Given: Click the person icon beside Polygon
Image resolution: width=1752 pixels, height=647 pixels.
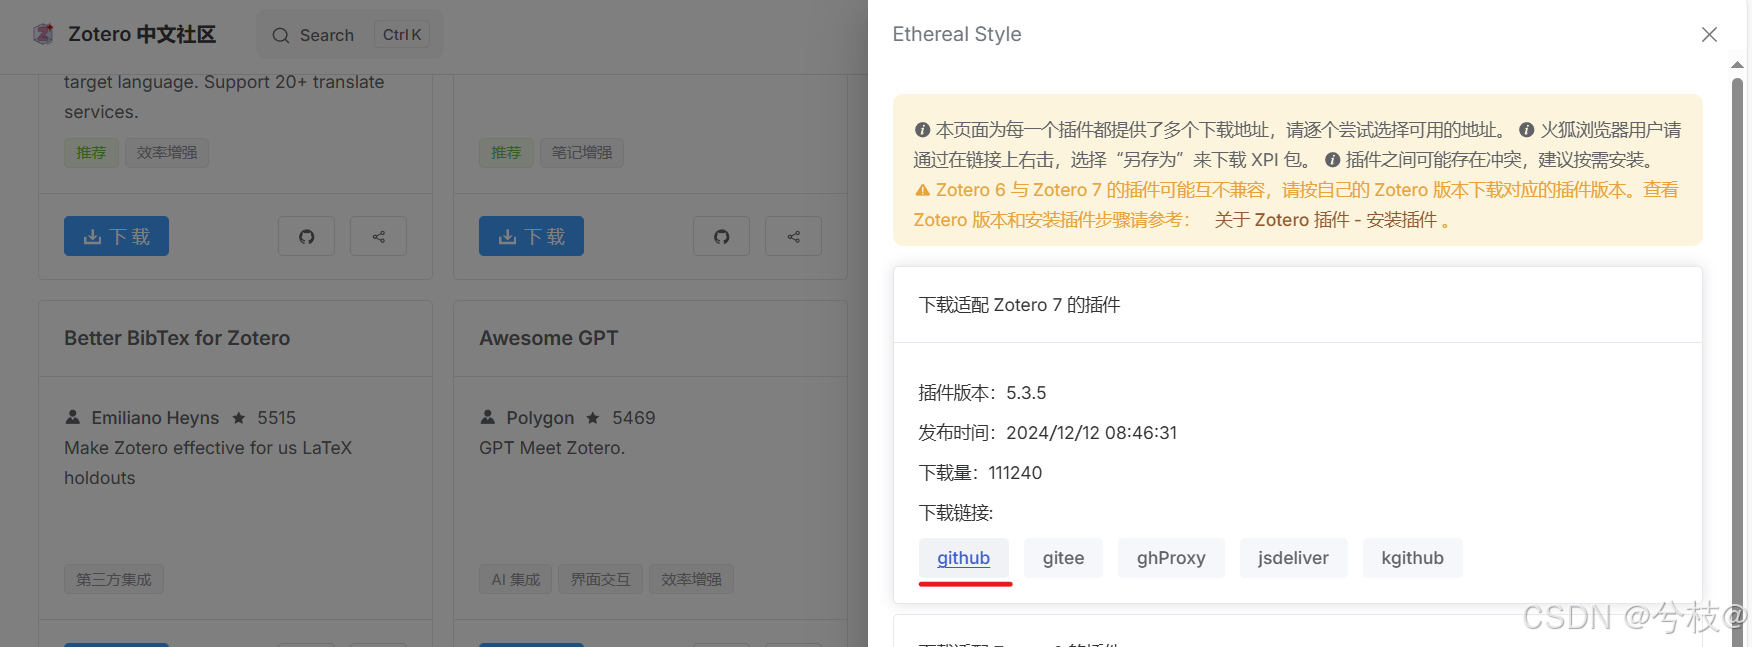Looking at the screenshot, I should tap(487, 417).
